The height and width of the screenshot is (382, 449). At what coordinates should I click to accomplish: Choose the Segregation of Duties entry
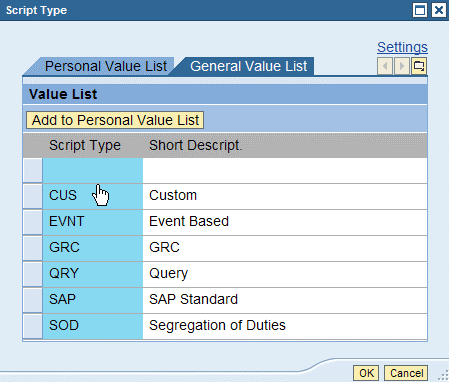coord(217,325)
